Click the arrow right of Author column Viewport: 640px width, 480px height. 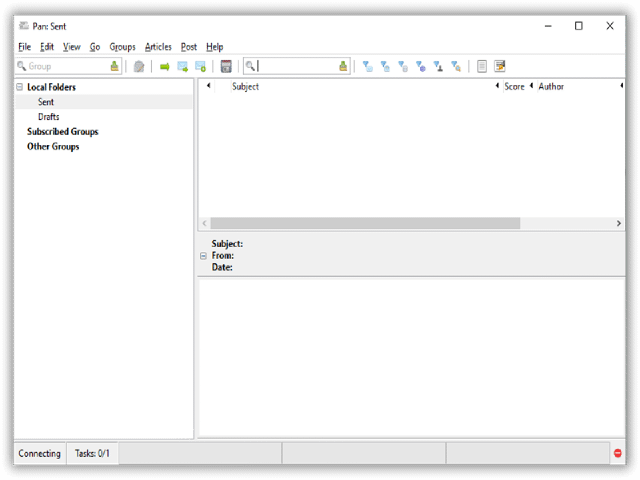coord(621,86)
